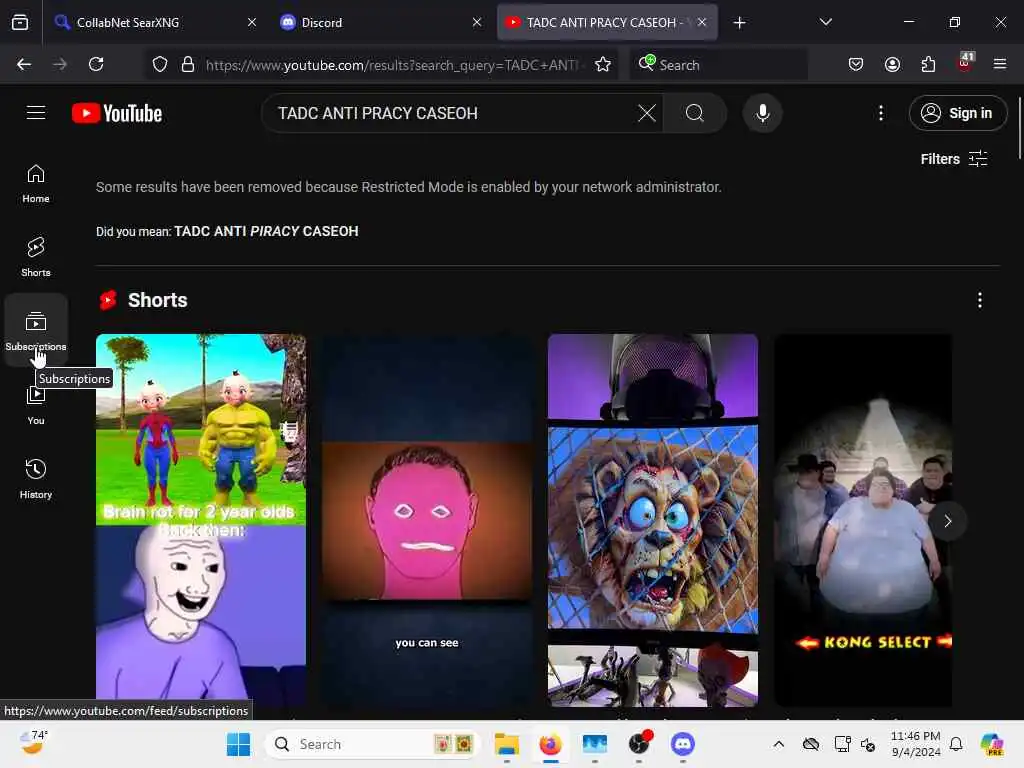Open Shorts in the YouTube sidebar

point(36,257)
